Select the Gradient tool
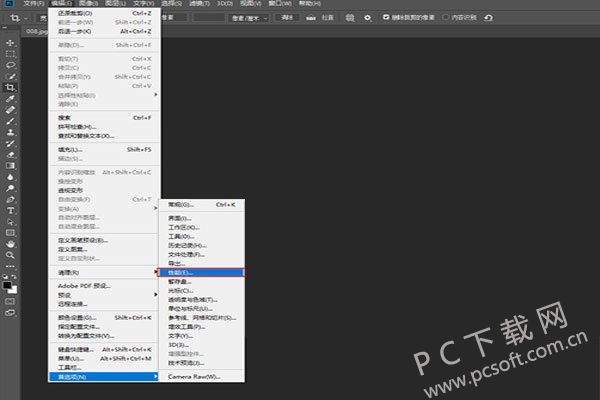The height and width of the screenshot is (400, 600). click(x=10, y=166)
